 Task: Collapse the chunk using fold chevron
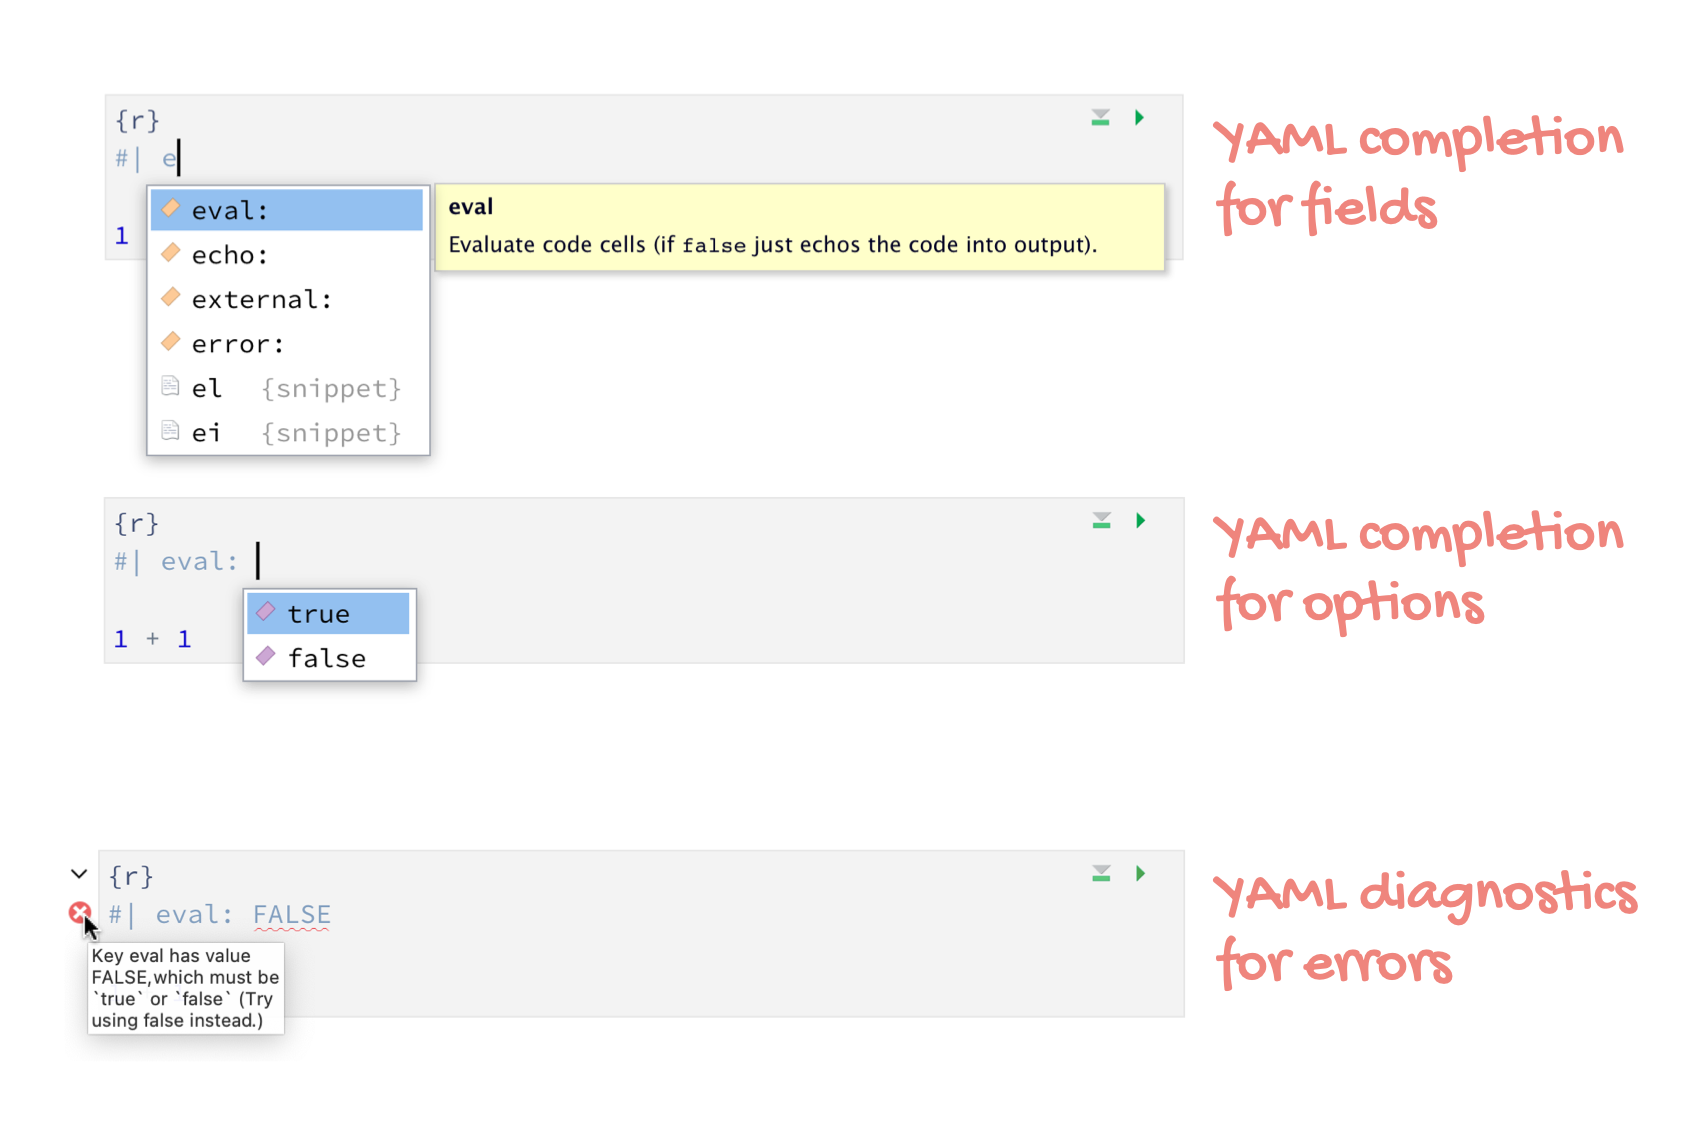pyautogui.click(x=79, y=874)
